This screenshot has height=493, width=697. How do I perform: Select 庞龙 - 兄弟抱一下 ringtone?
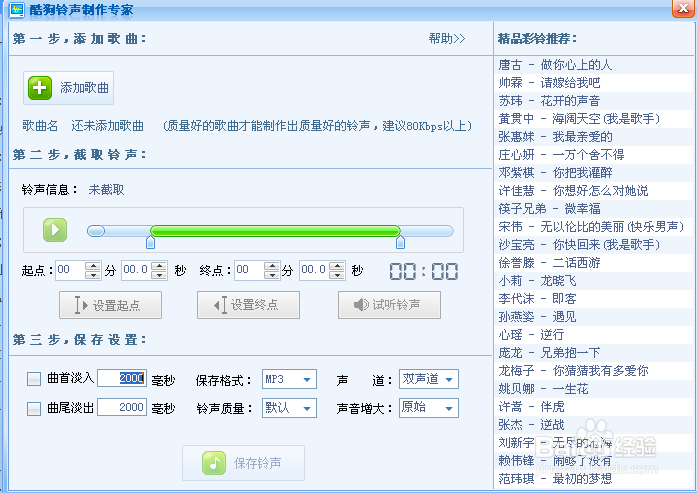[x=594, y=353]
